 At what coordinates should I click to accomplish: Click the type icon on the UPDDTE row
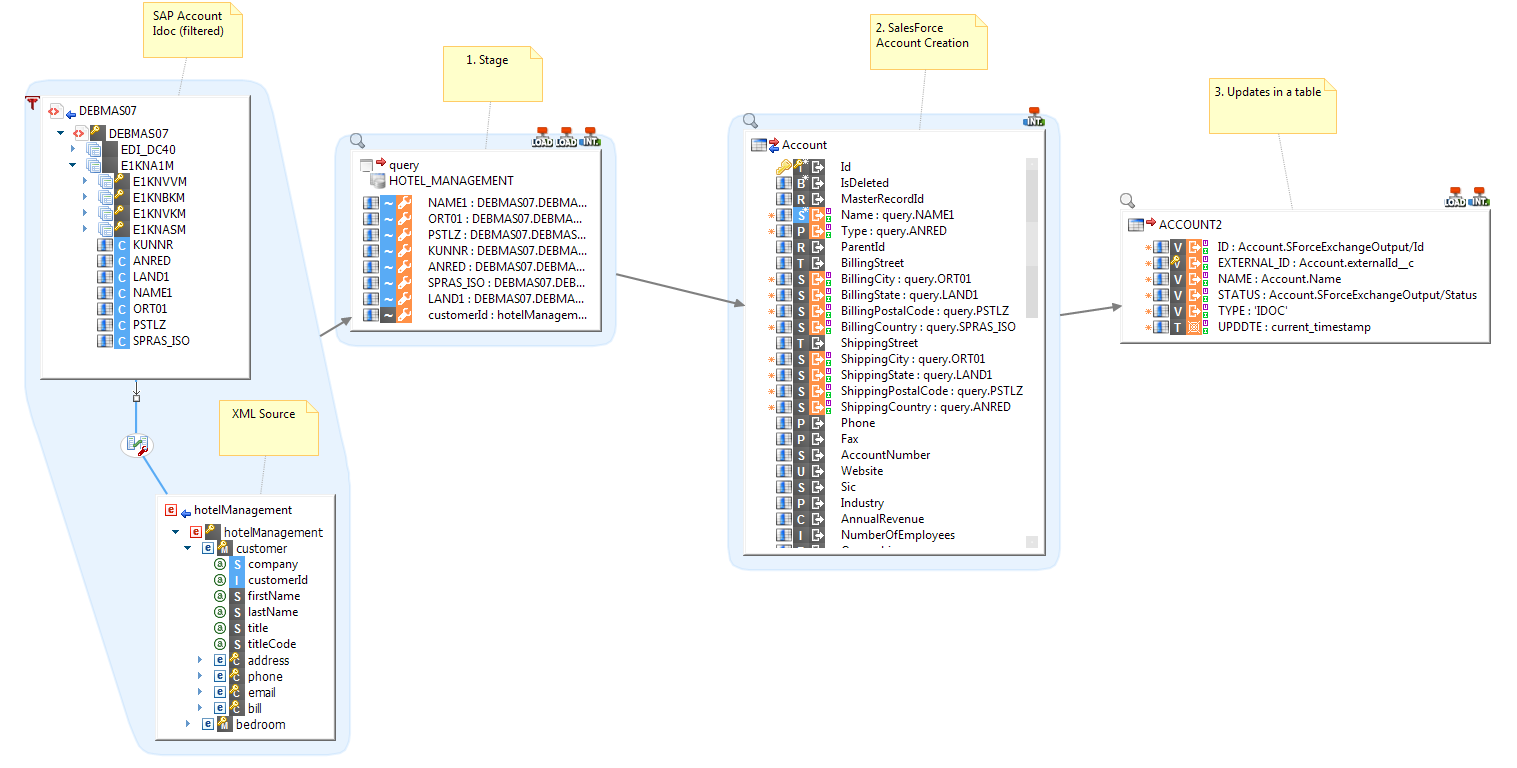(1178, 327)
